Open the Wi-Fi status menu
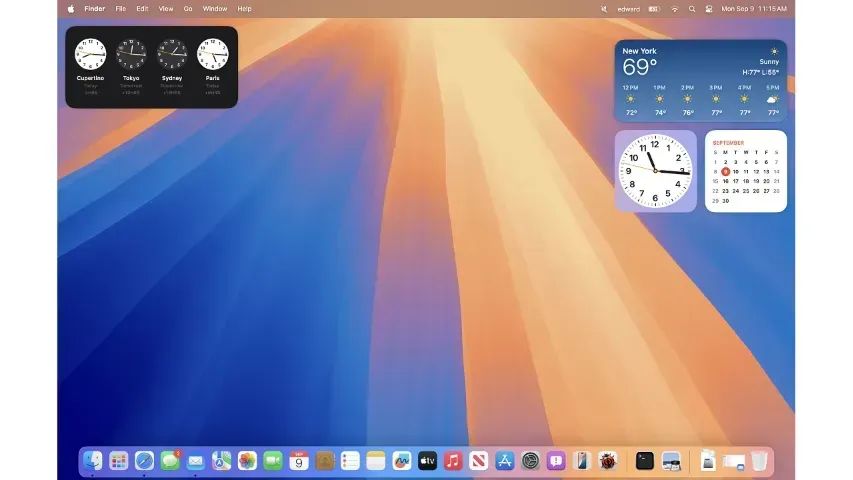The height and width of the screenshot is (480, 853). [x=674, y=8]
